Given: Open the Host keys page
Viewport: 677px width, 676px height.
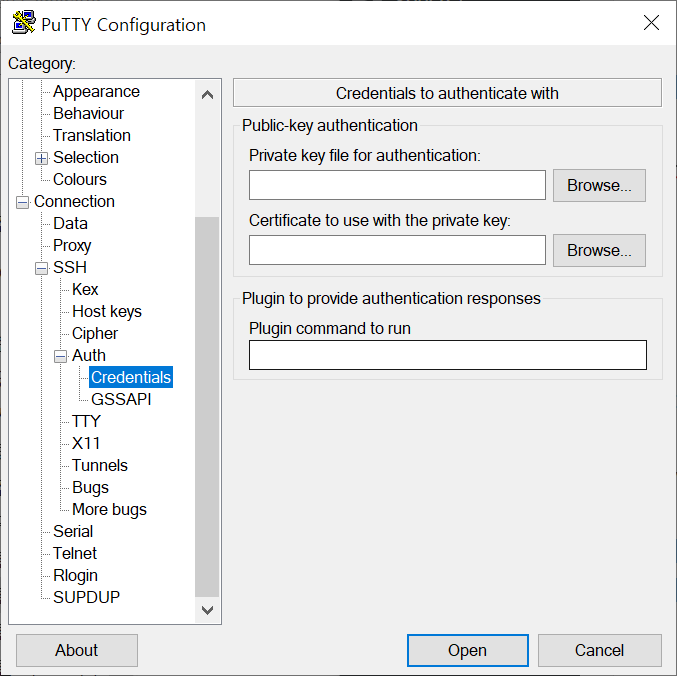Looking at the screenshot, I should [x=107, y=312].
